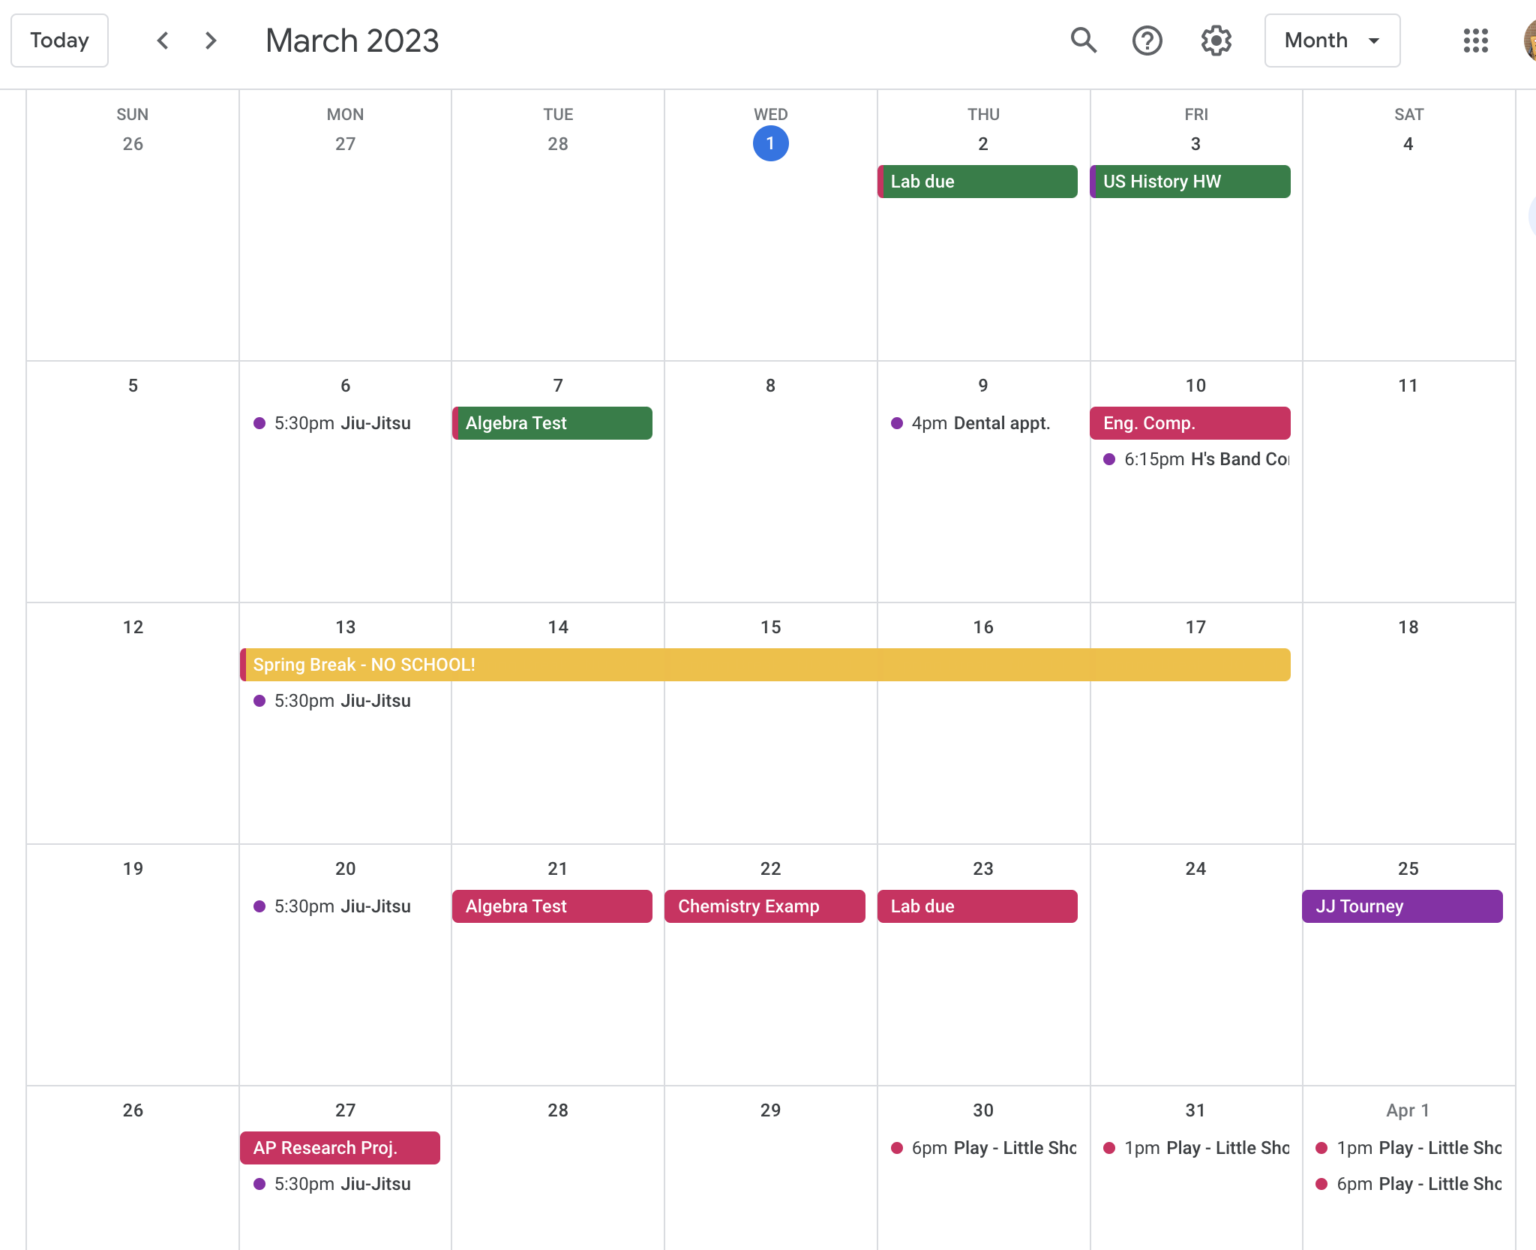The height and width of the screenshot is (1250, 1536).
Task: Expand the view selector chevron
Action: pyautogui.click(x=1376, y=40)
